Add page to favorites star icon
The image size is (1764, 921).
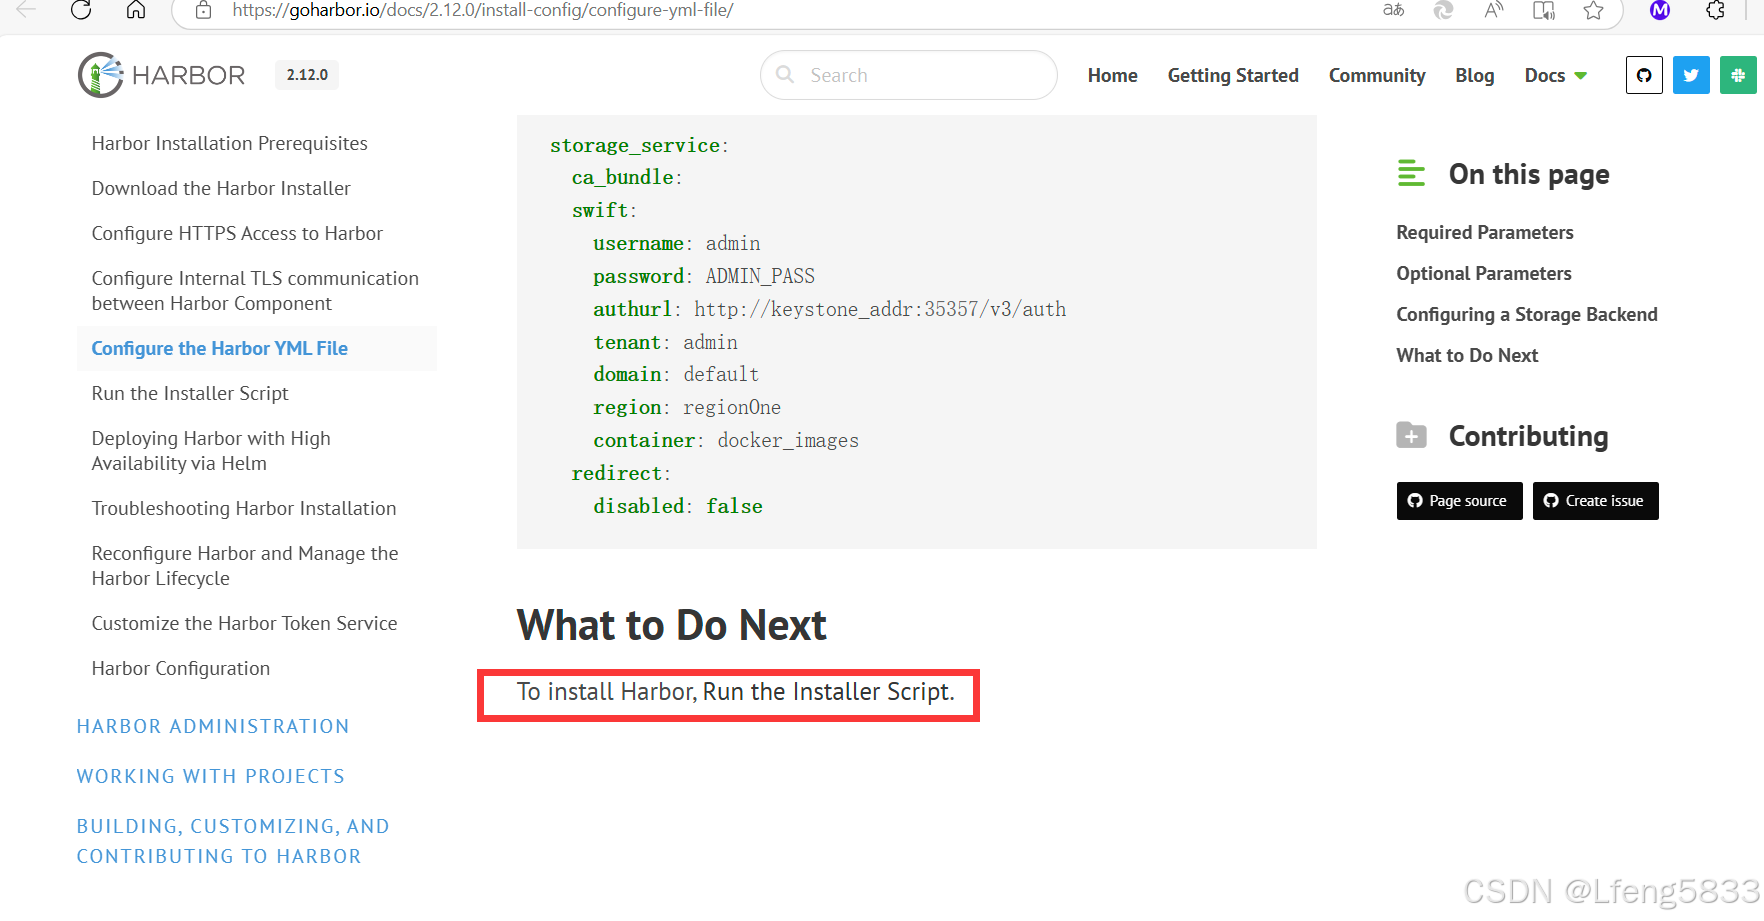click(x=1594, y=10)
